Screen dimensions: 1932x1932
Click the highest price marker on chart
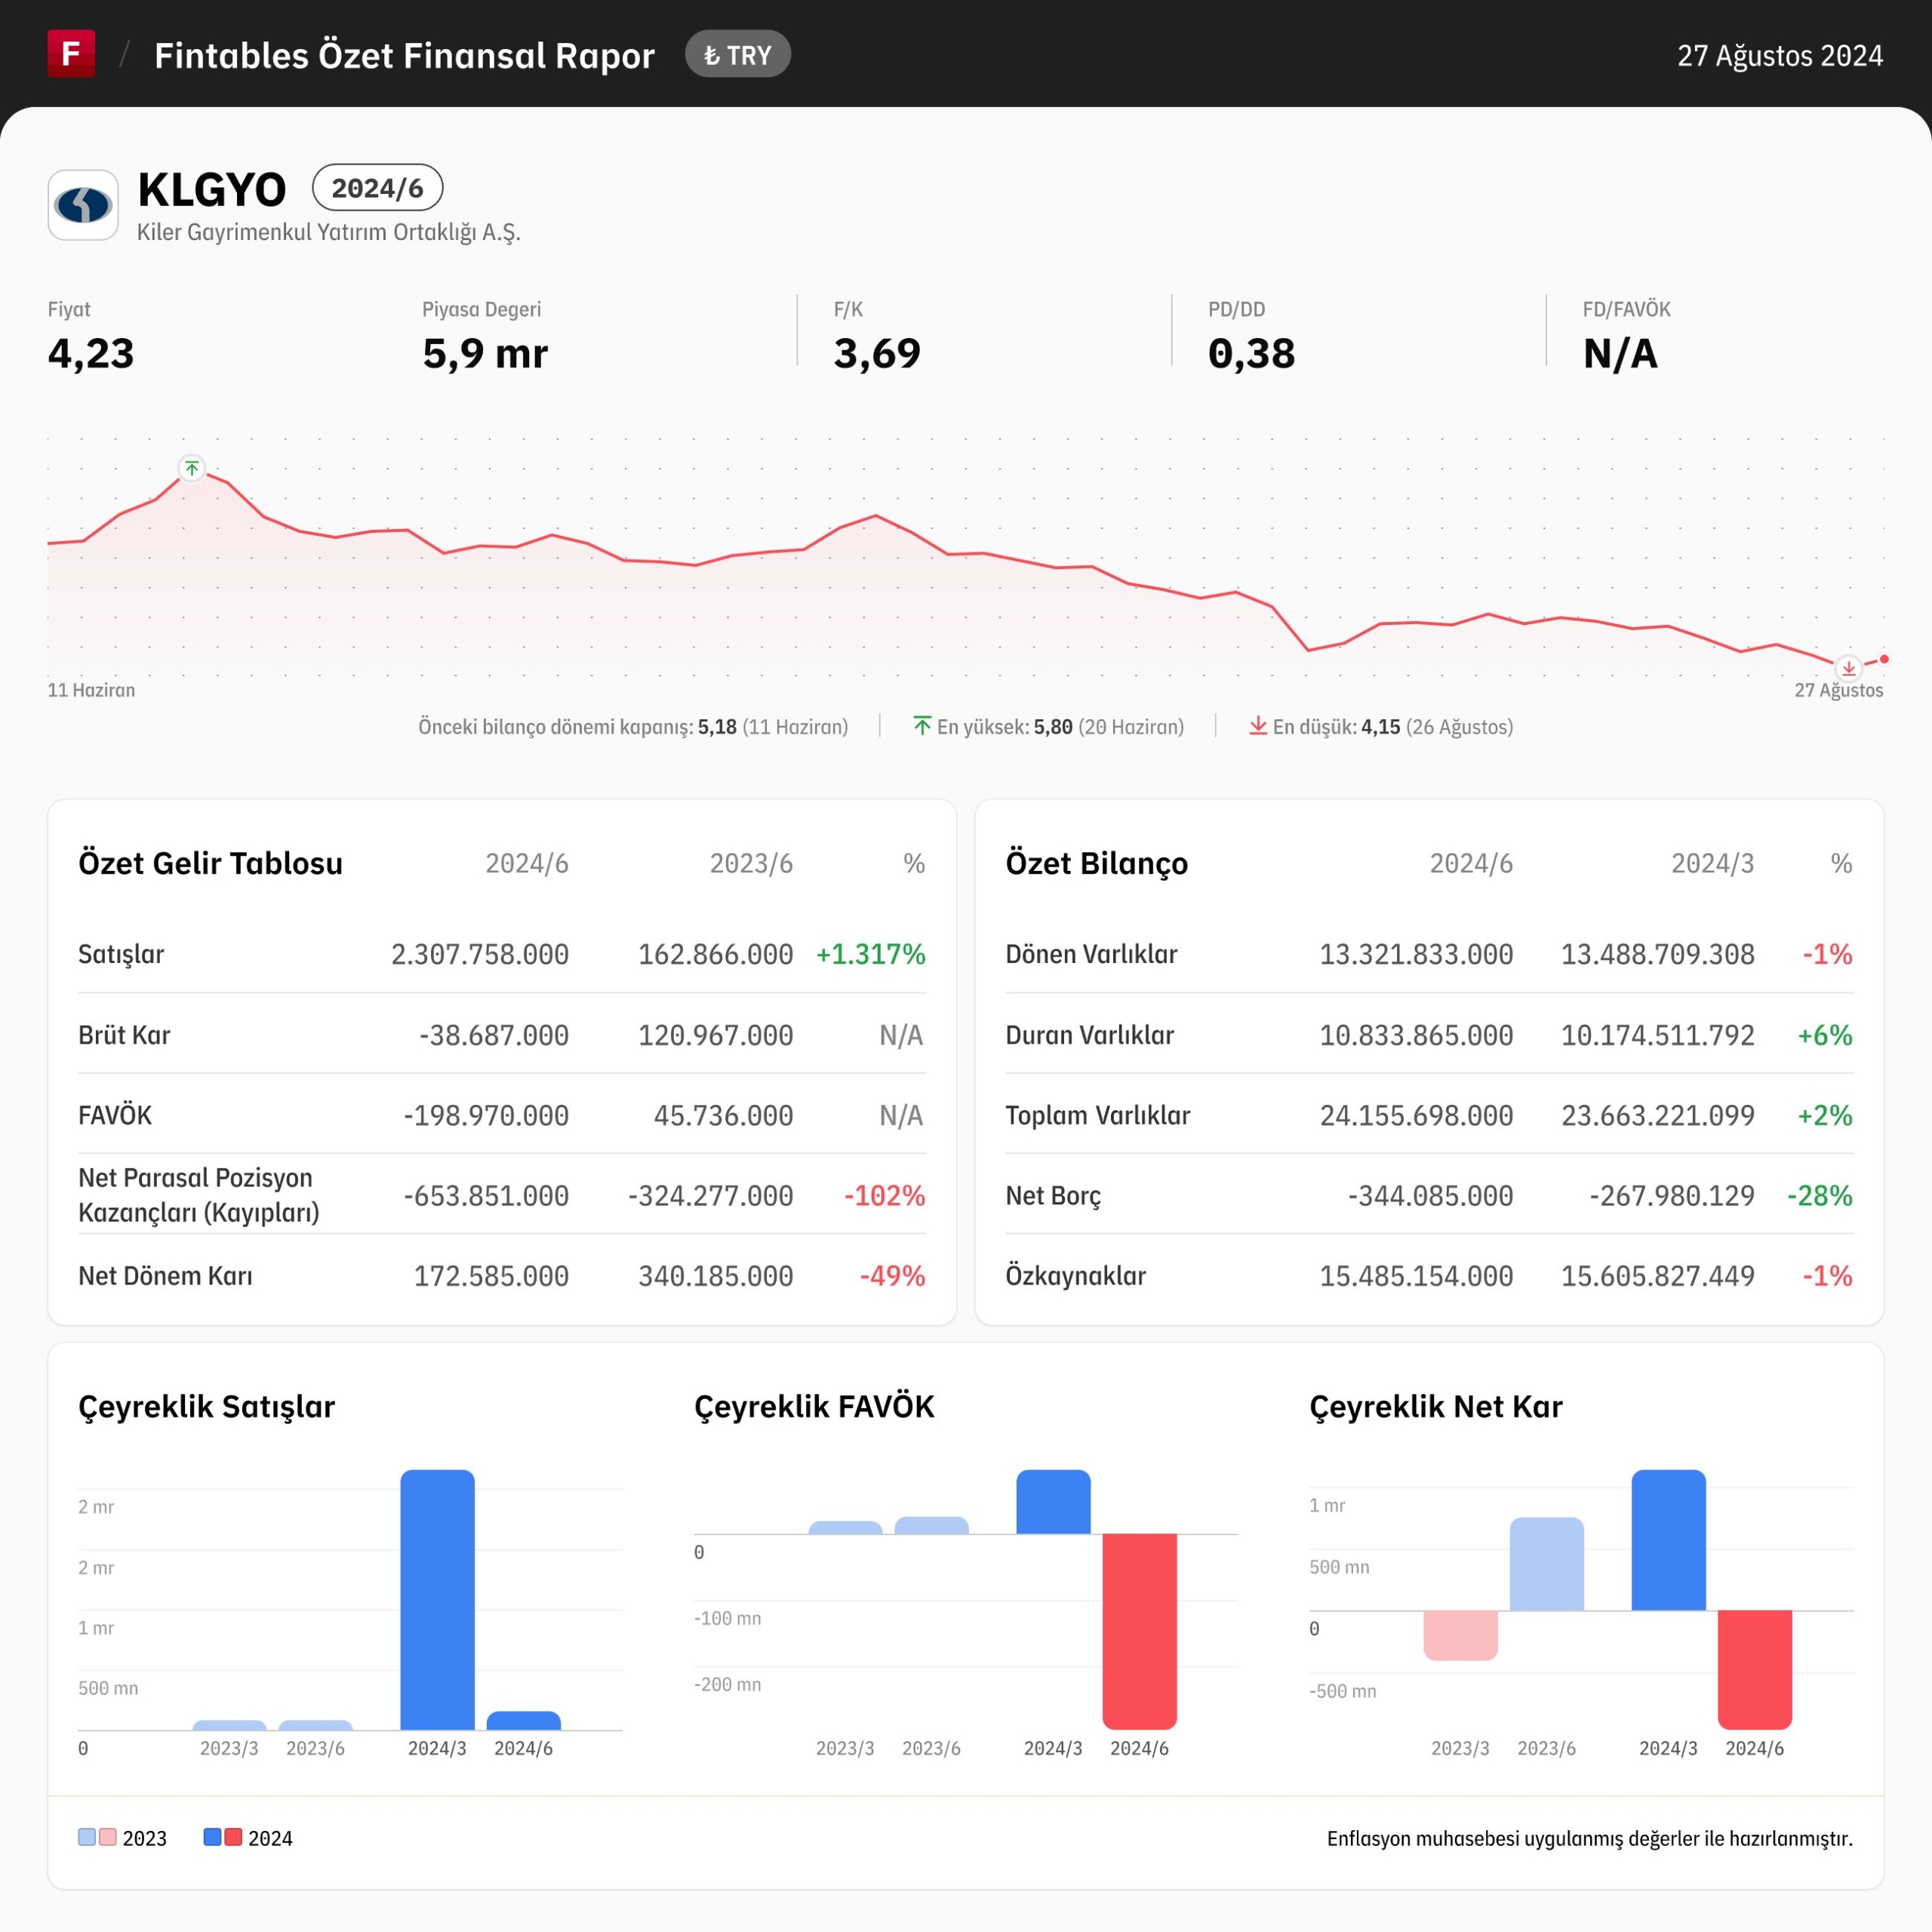point(192,468)
